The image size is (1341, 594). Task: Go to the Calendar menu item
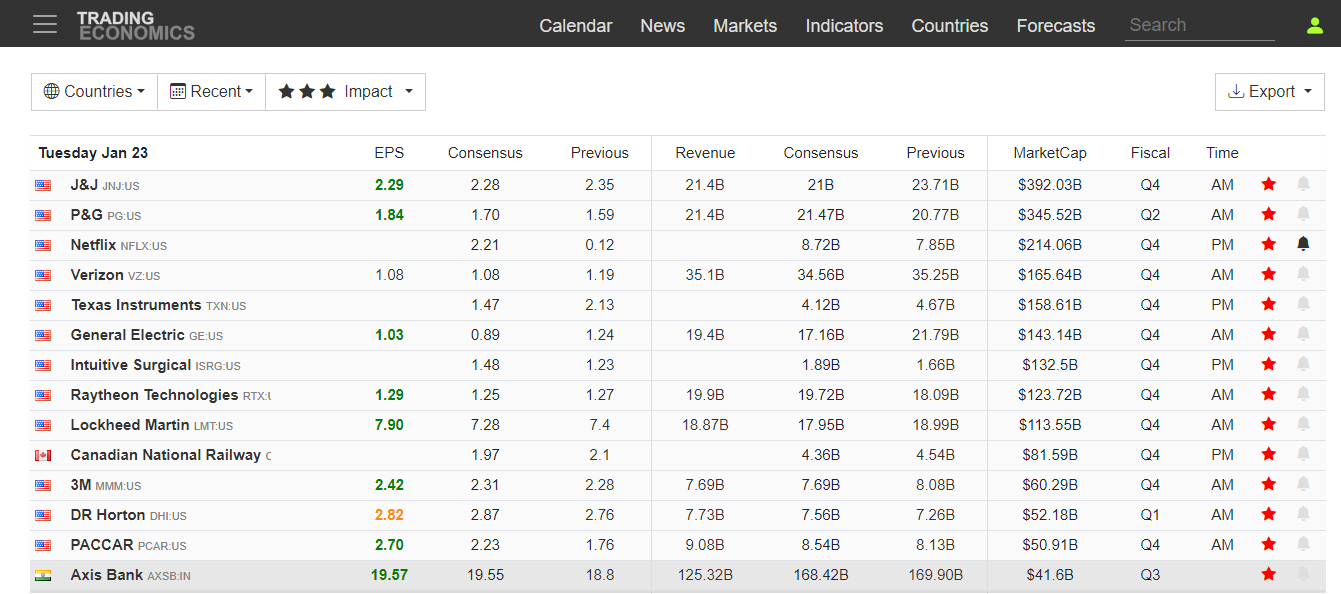coord(575,26)
